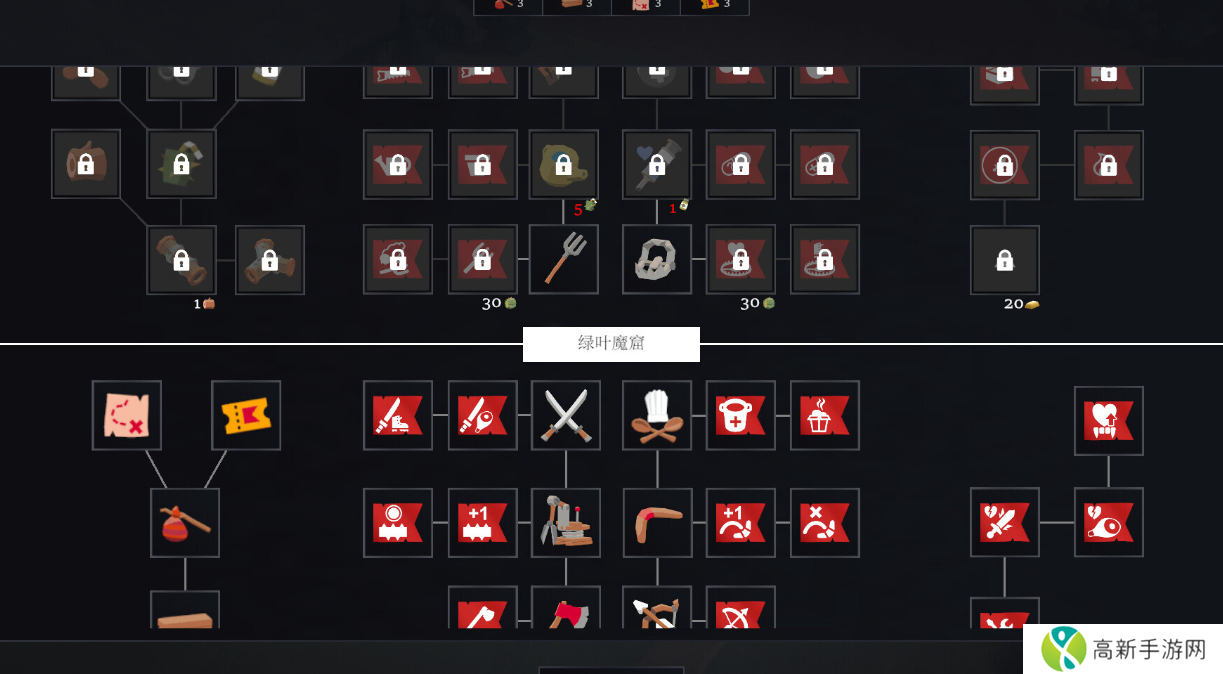Click the 绿叶魔窟 section label

[x=611, y=344]
